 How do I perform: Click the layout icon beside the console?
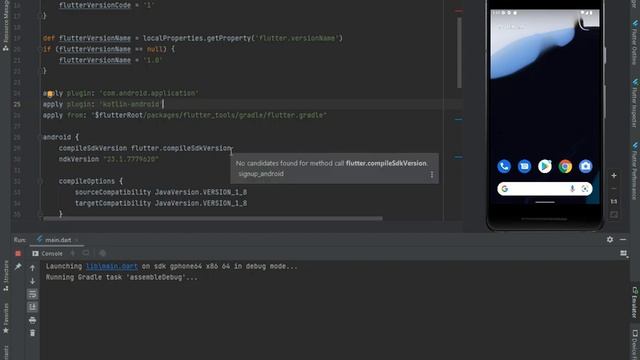(x=623, y=253)
